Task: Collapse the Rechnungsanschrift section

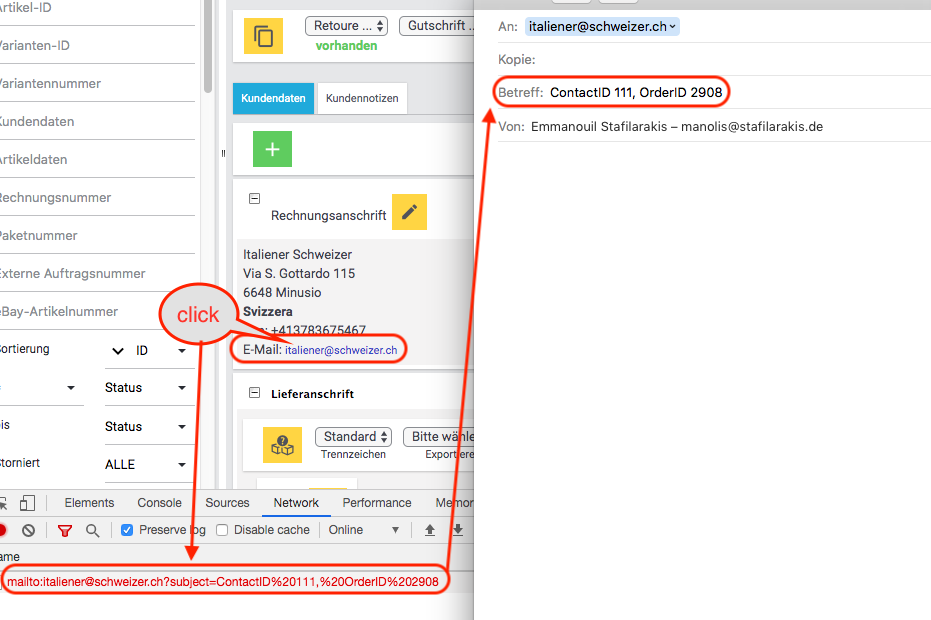Action: point(254,199)
